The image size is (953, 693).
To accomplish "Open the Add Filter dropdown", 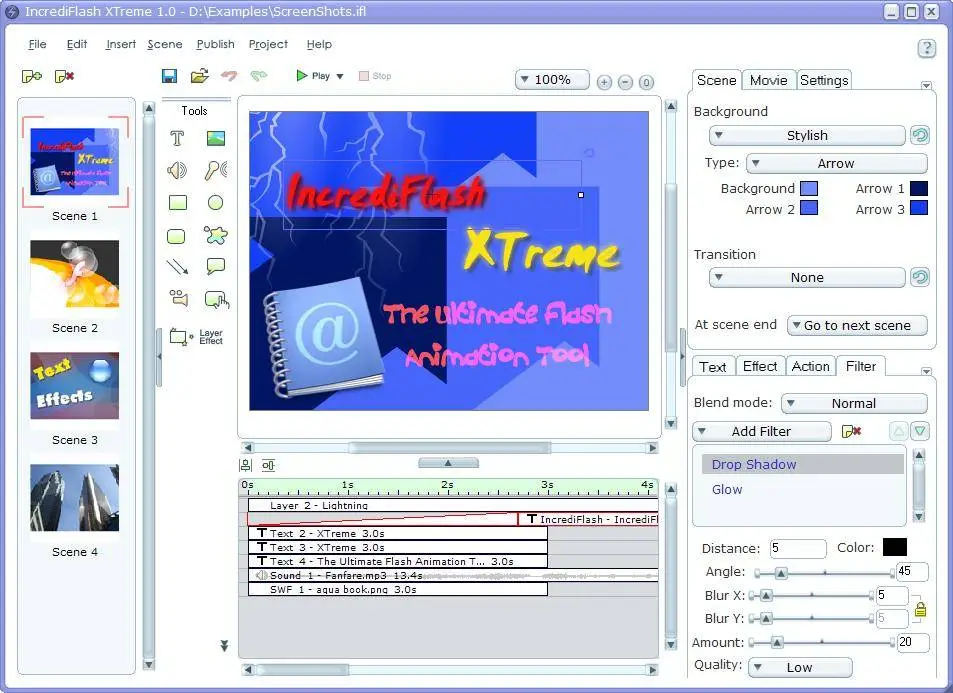I will (x=762, y=432).
